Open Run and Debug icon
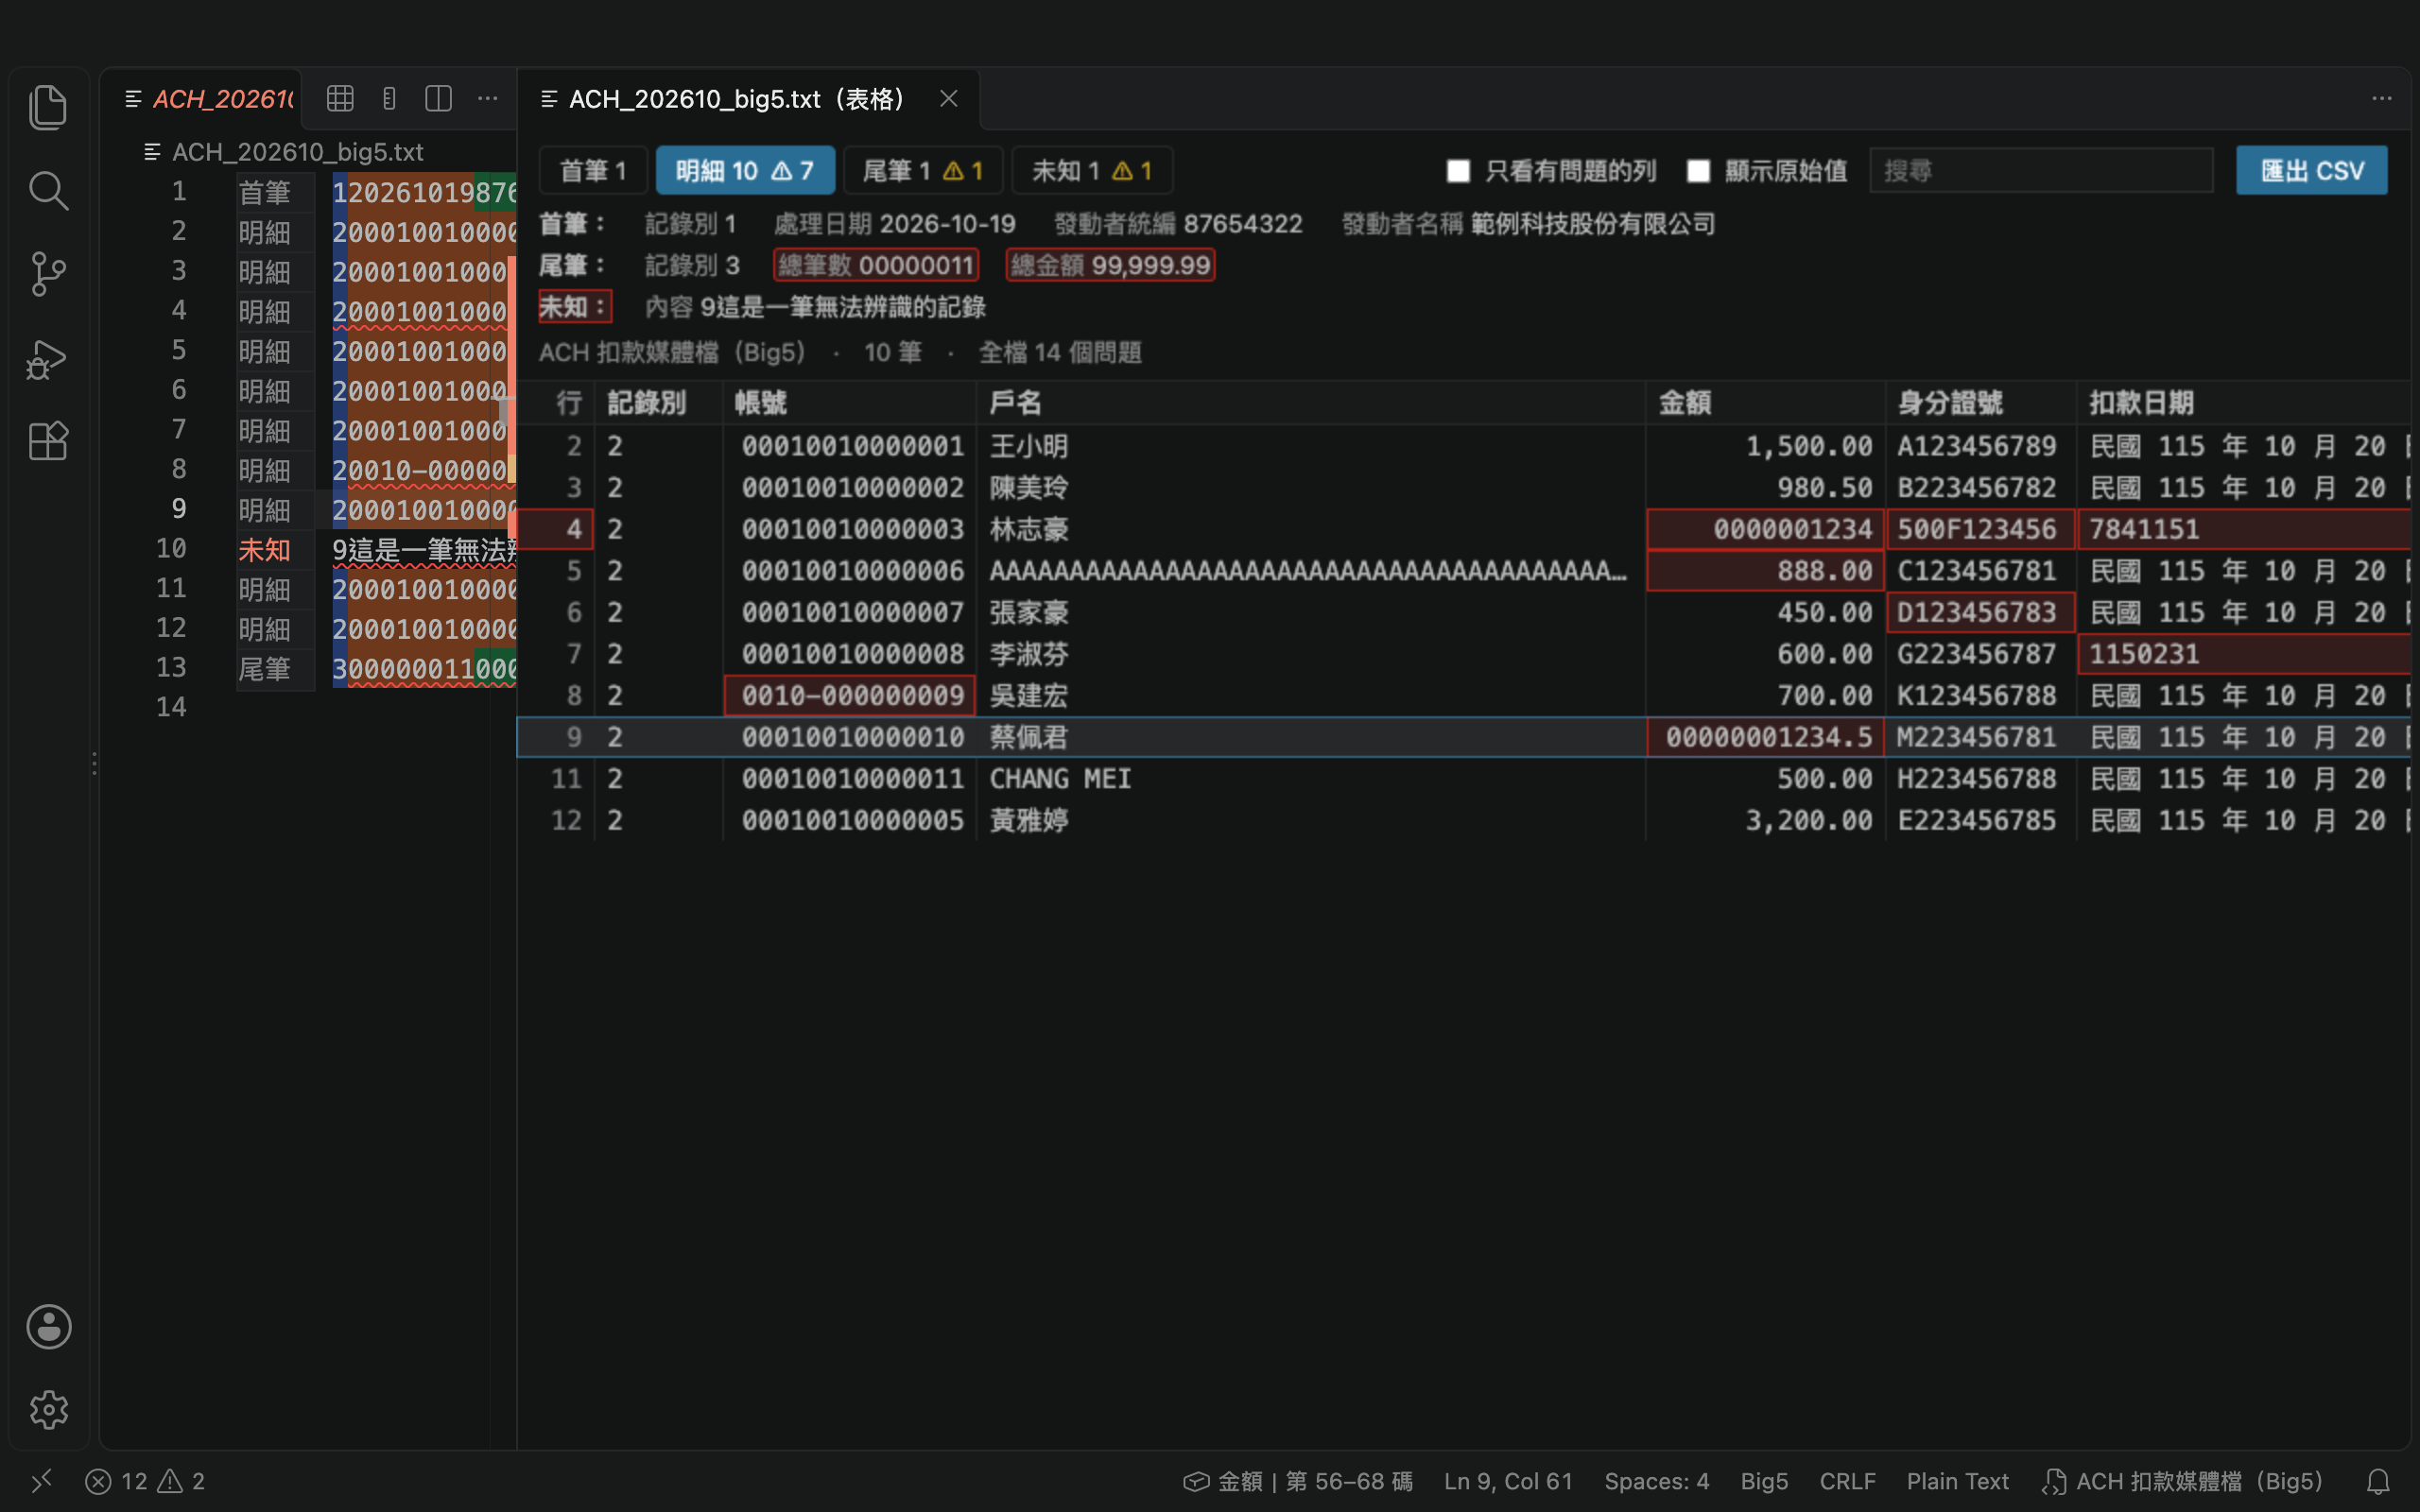Viewport: 2420px width, 1512px height. (48, 359)
